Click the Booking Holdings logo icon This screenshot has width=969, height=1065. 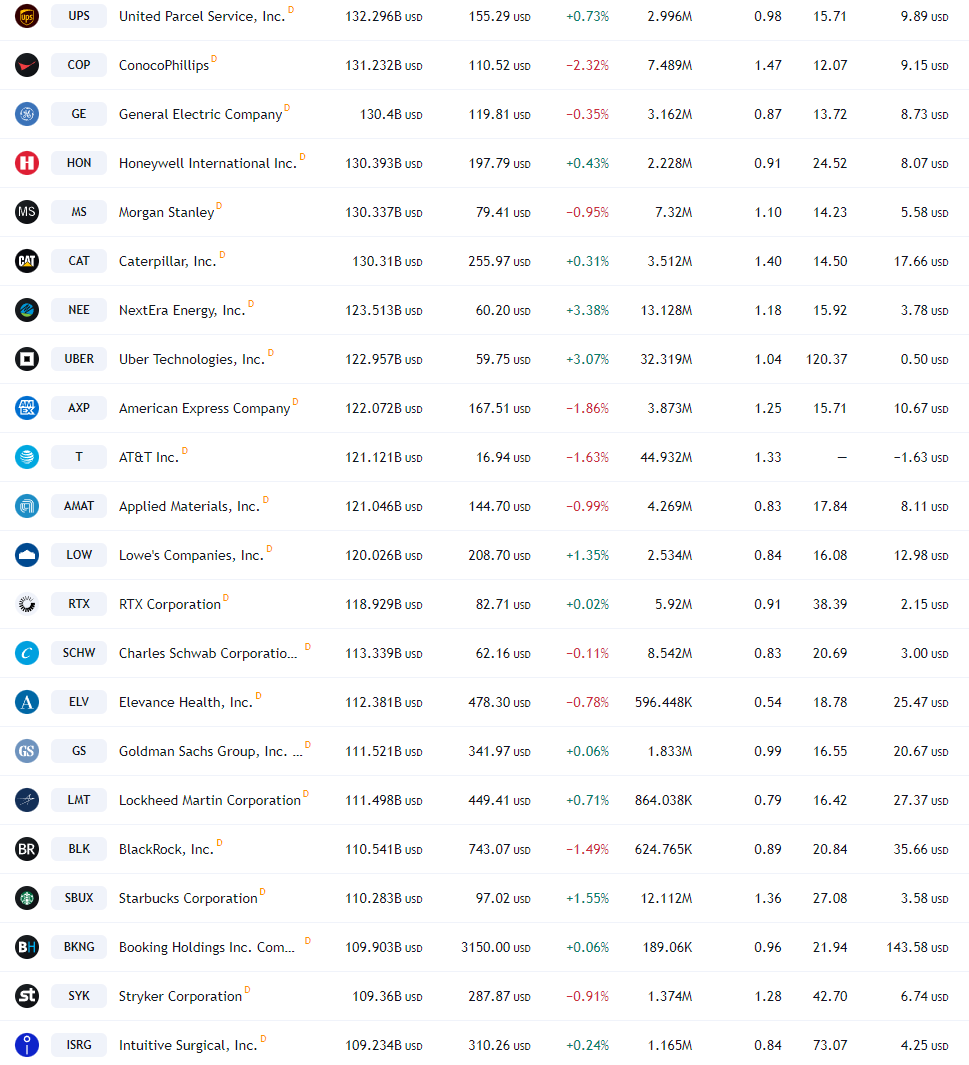tap(27, 947)
